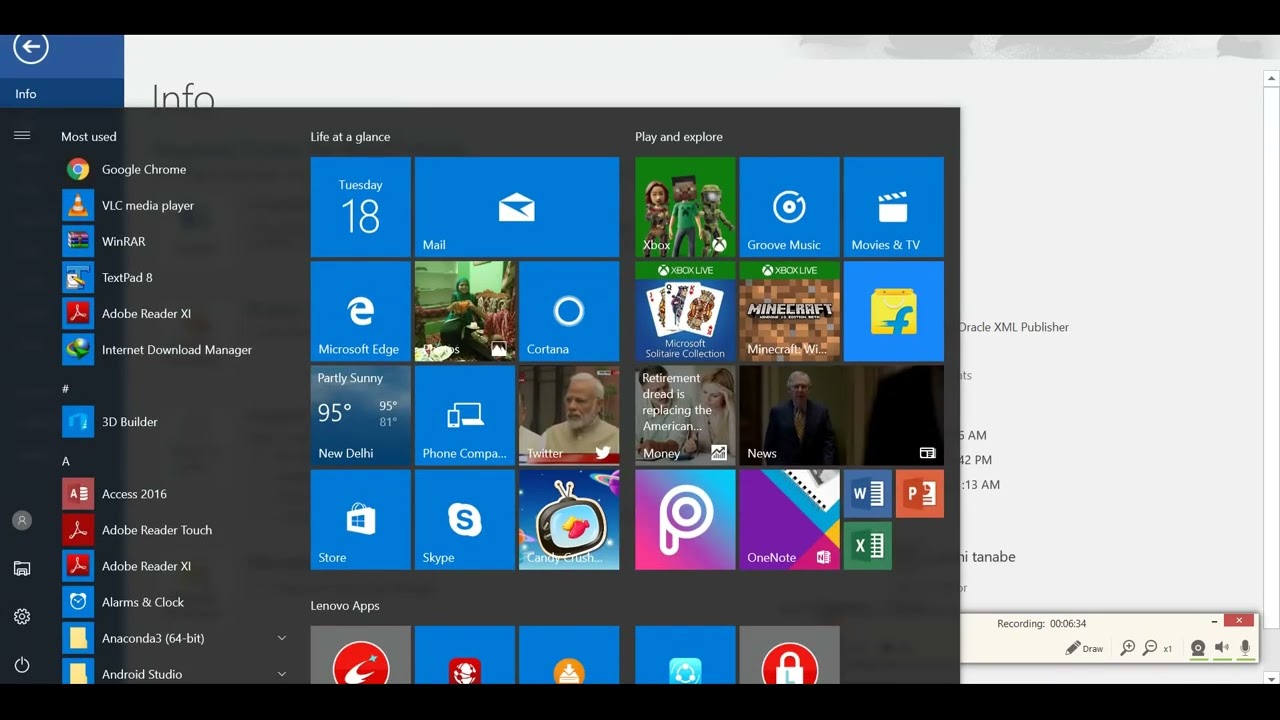Screen dimensions: 1280x720
Task: Open the Movies & TV tile
Action: [x=893, y=207]
